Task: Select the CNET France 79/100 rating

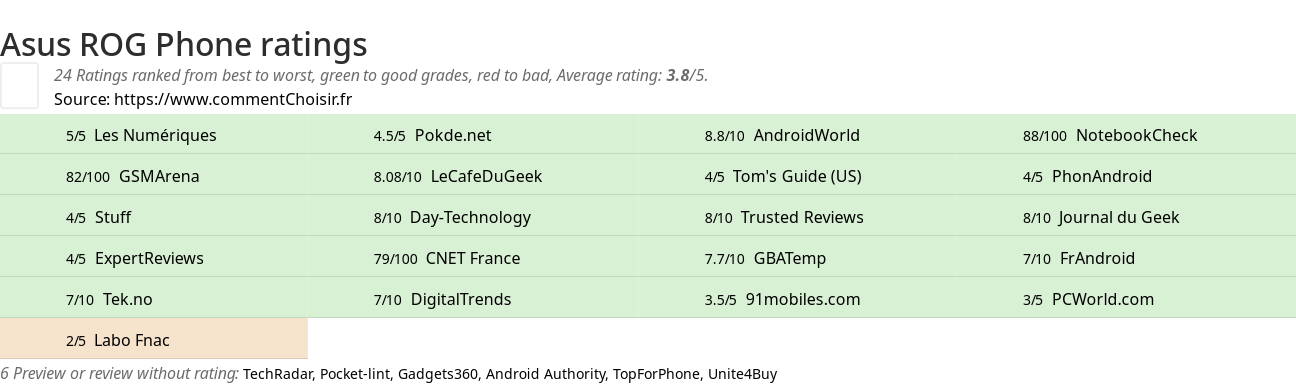Action: tap(473, 258)
